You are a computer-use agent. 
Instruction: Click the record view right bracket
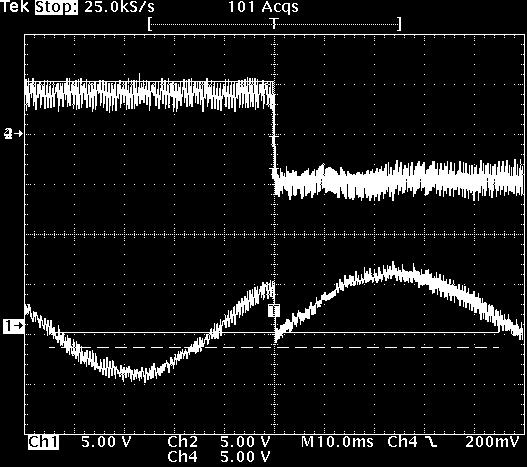pyautogui.click(x=399, y=24)
